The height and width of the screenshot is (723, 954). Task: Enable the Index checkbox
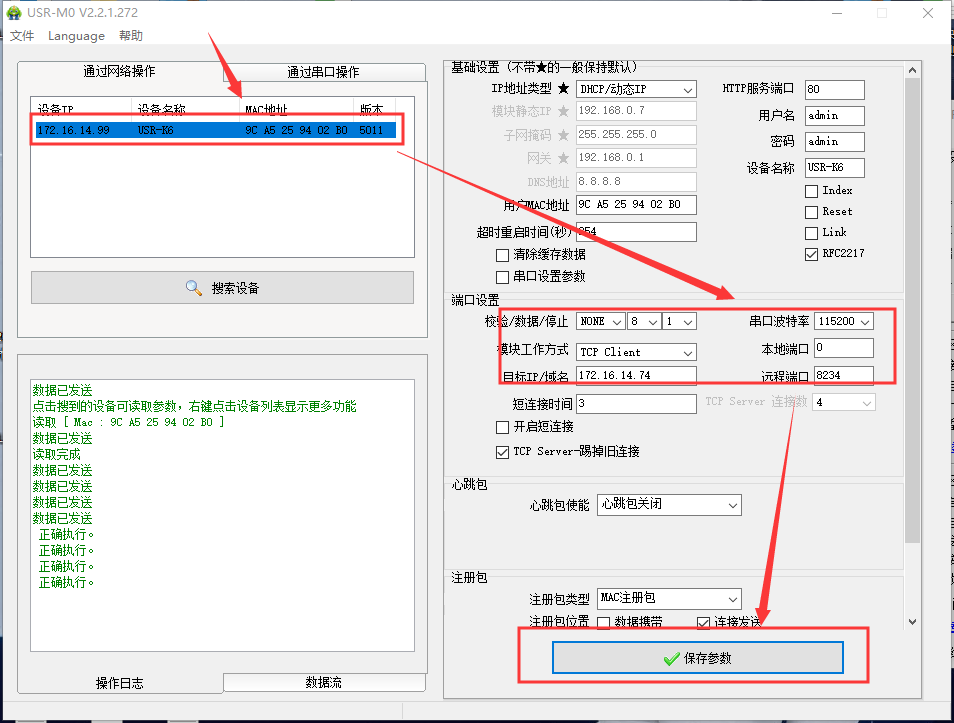tap(811, 191)
